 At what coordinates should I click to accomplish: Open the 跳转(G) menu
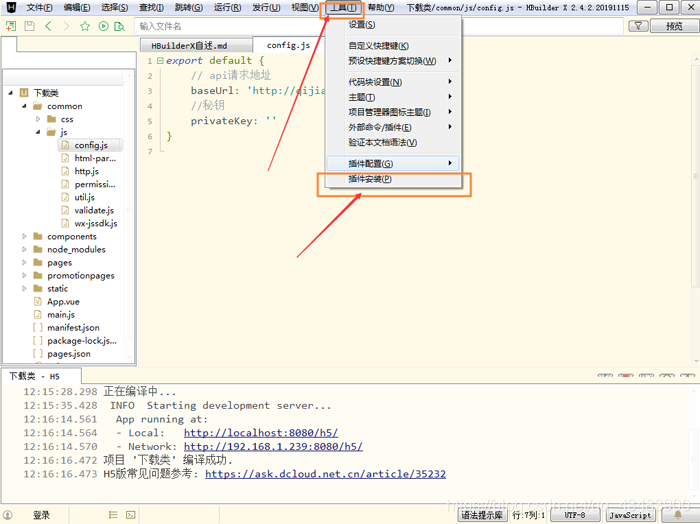(189, 8)
